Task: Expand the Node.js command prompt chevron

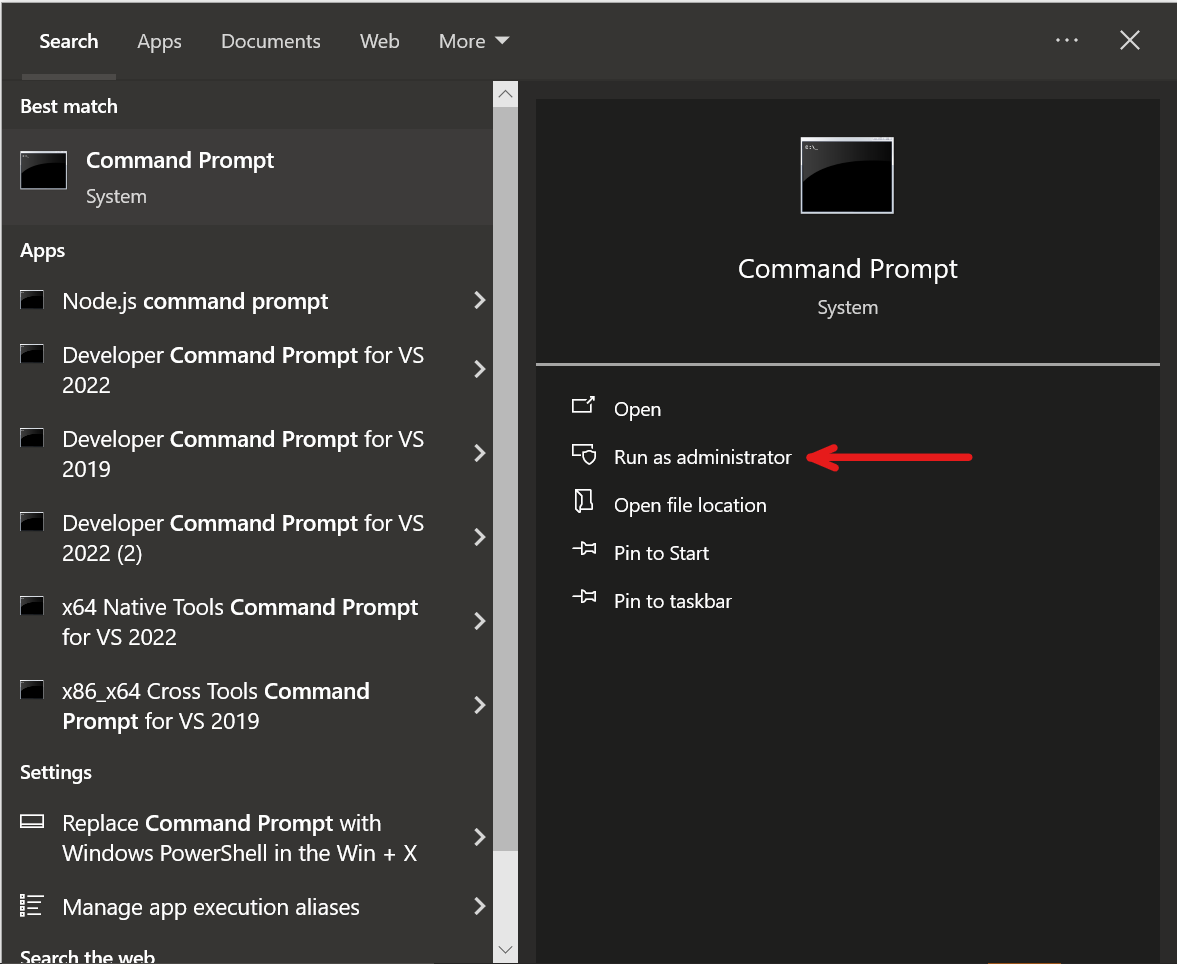Action: point(480,300)
